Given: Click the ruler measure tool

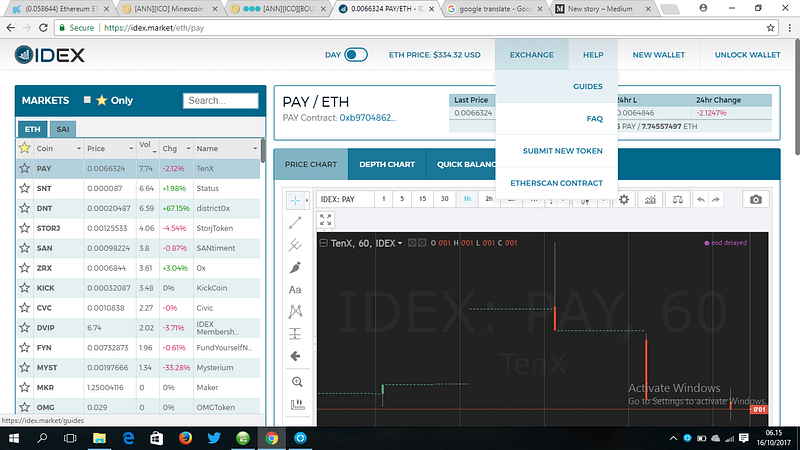Looking at the screenshot, I should coord(297,405).
